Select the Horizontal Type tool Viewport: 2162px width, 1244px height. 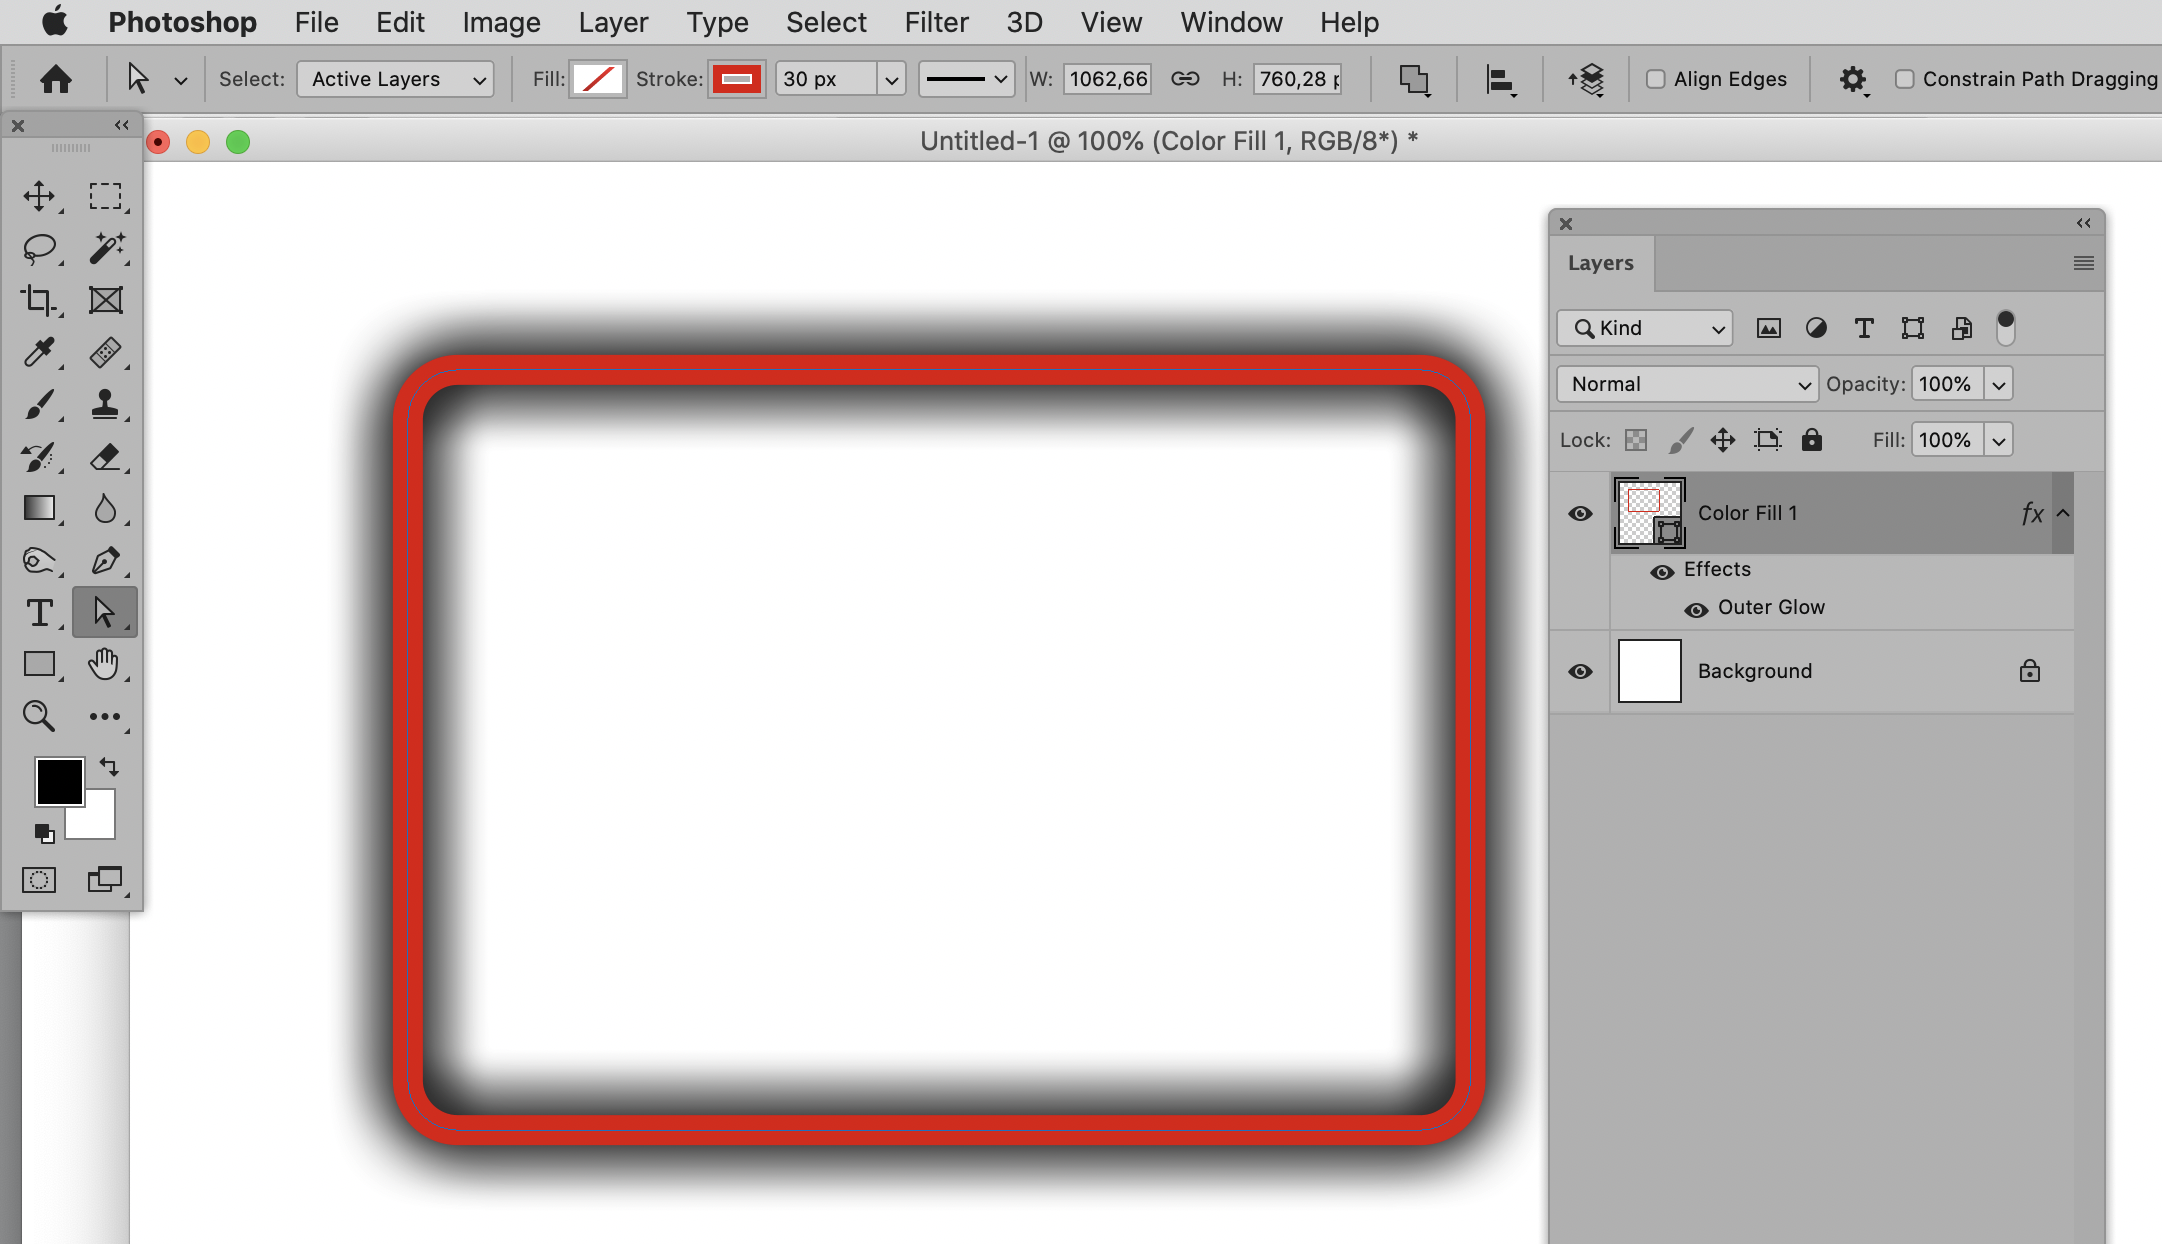point(39,612)
